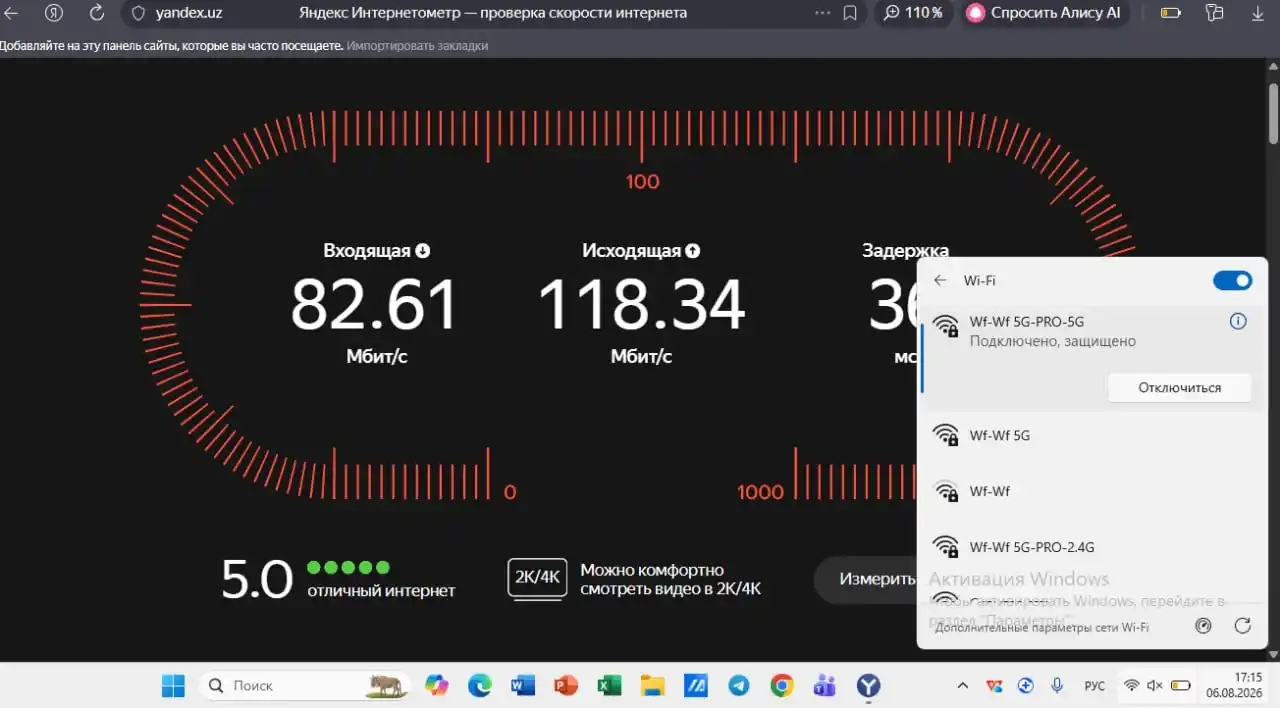1280x708 pixels.
Task: Open the Windows Start menu
Action: tap(173, 685)
